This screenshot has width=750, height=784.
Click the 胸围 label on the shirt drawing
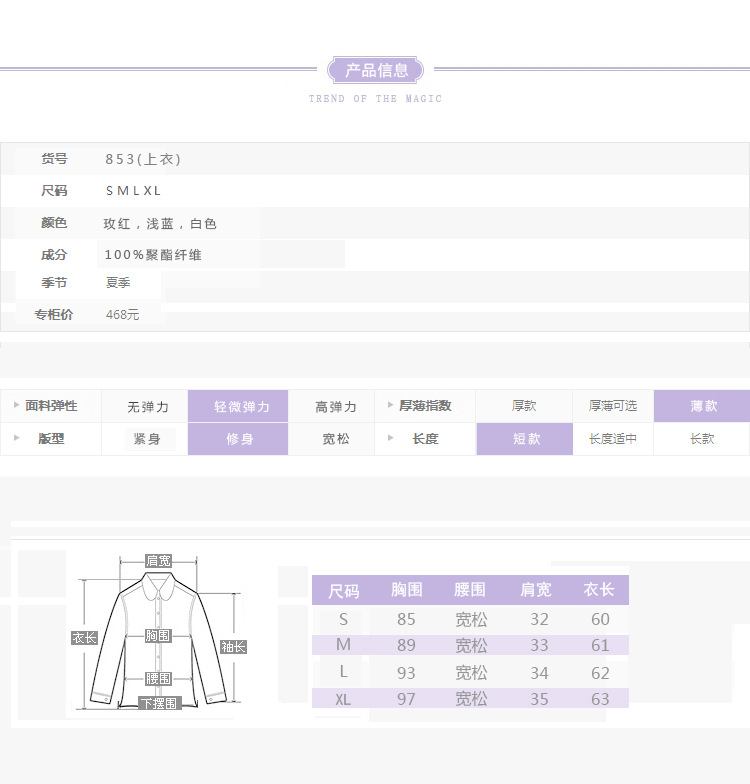tap(158, 635)
